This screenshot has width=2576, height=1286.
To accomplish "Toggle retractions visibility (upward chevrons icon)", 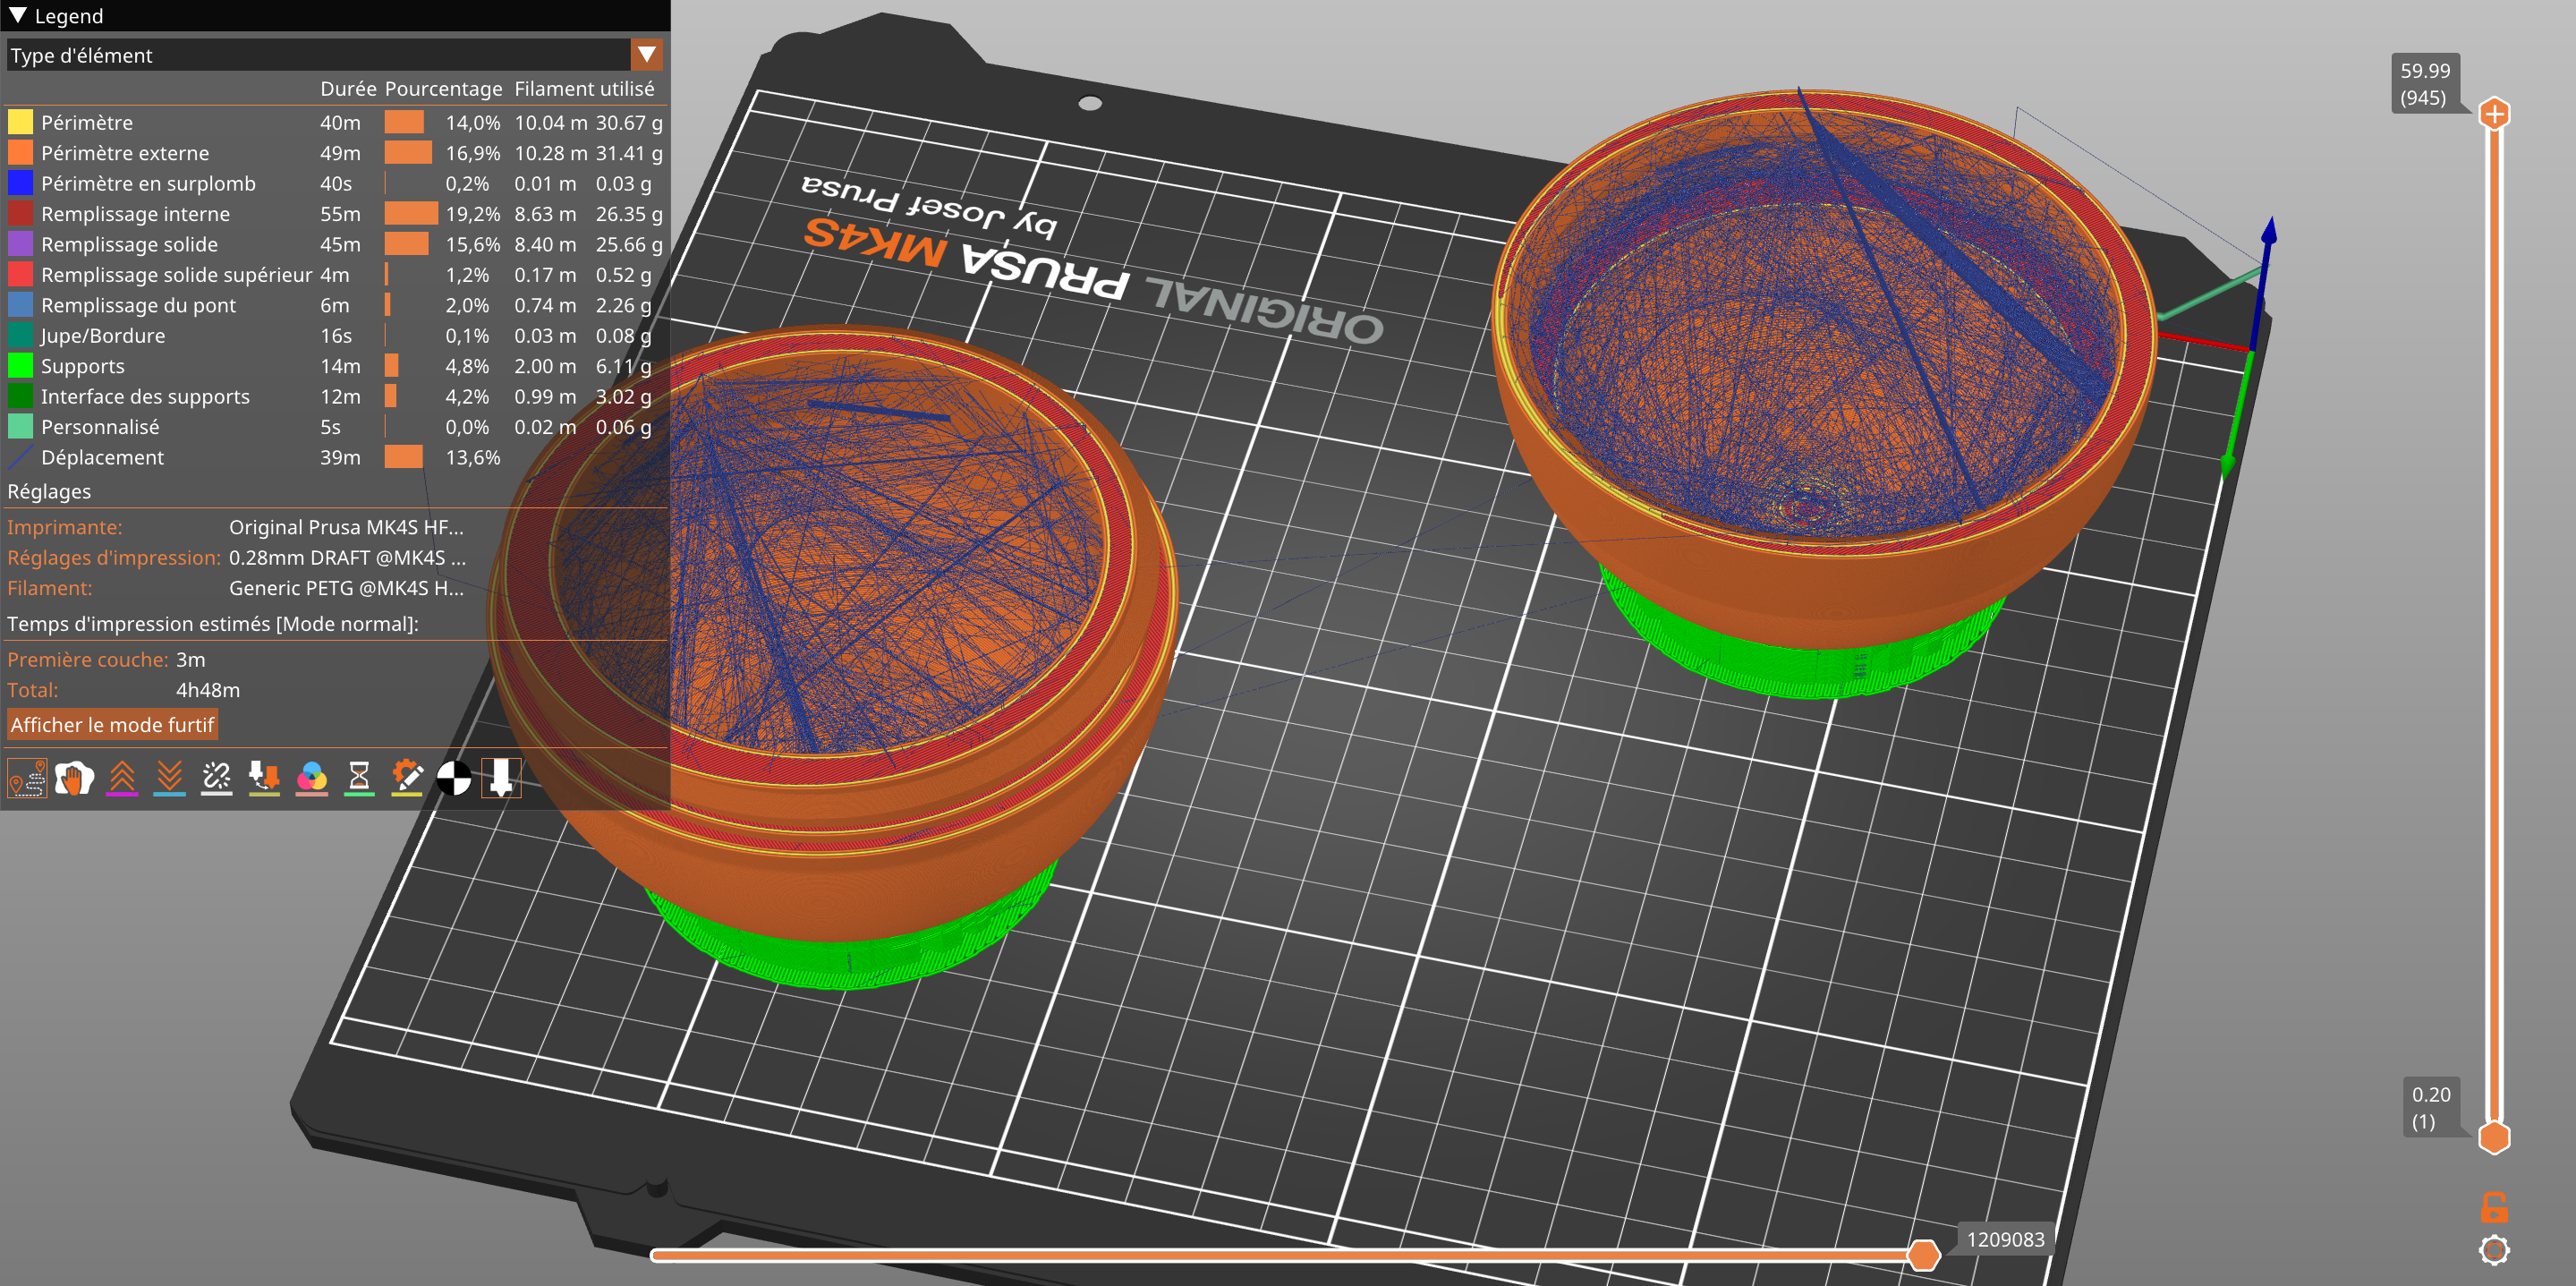I will coord(122,777).
